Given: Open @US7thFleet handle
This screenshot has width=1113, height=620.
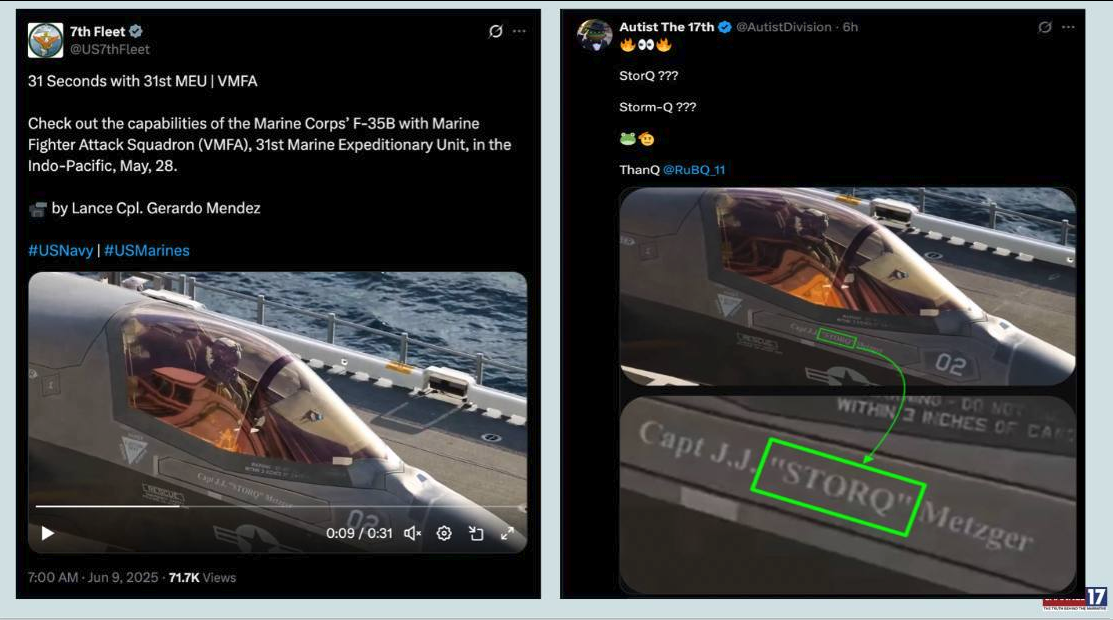Looking at the screenshot, I should (109, 50).
